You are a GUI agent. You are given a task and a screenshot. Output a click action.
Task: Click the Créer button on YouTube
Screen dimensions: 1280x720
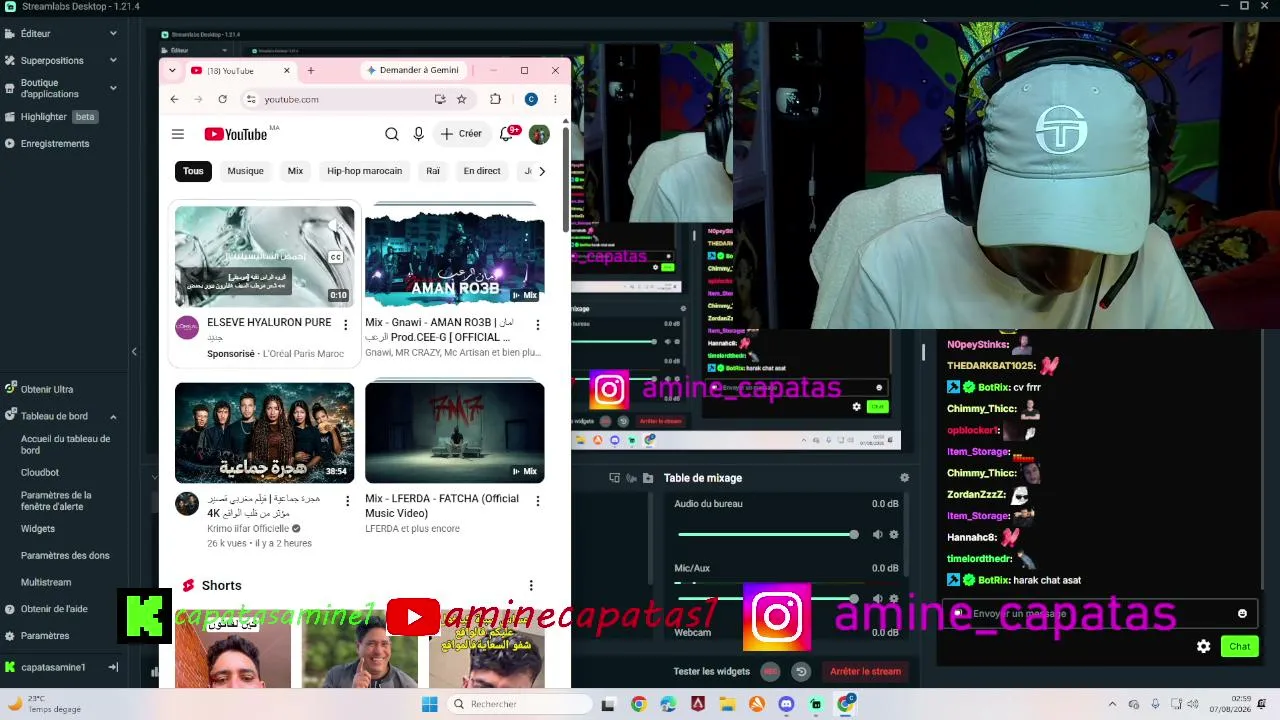(461, 134)
